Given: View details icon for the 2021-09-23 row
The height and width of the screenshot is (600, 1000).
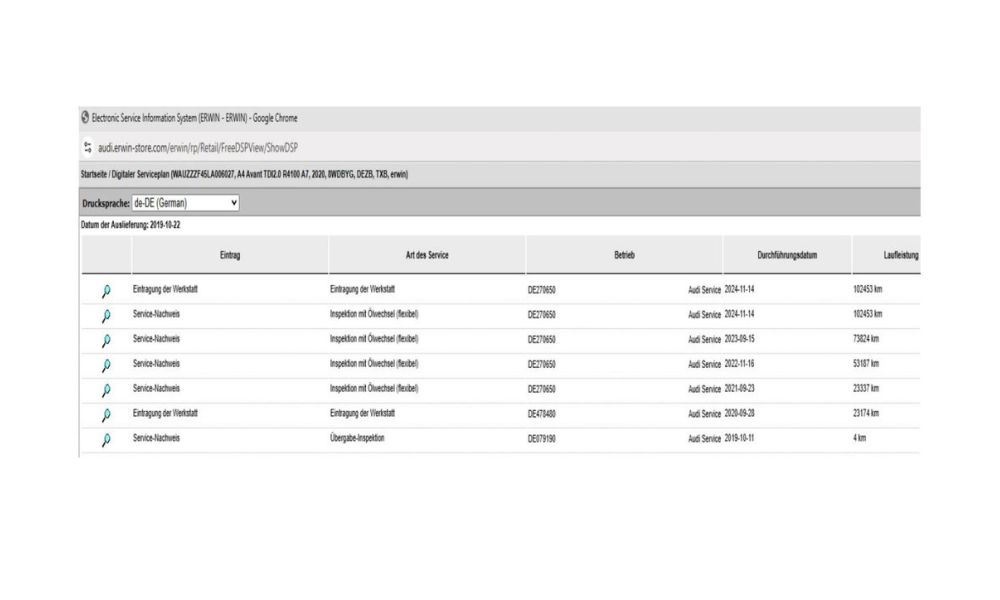Looking at the screenshot, I should pos(106,390).
